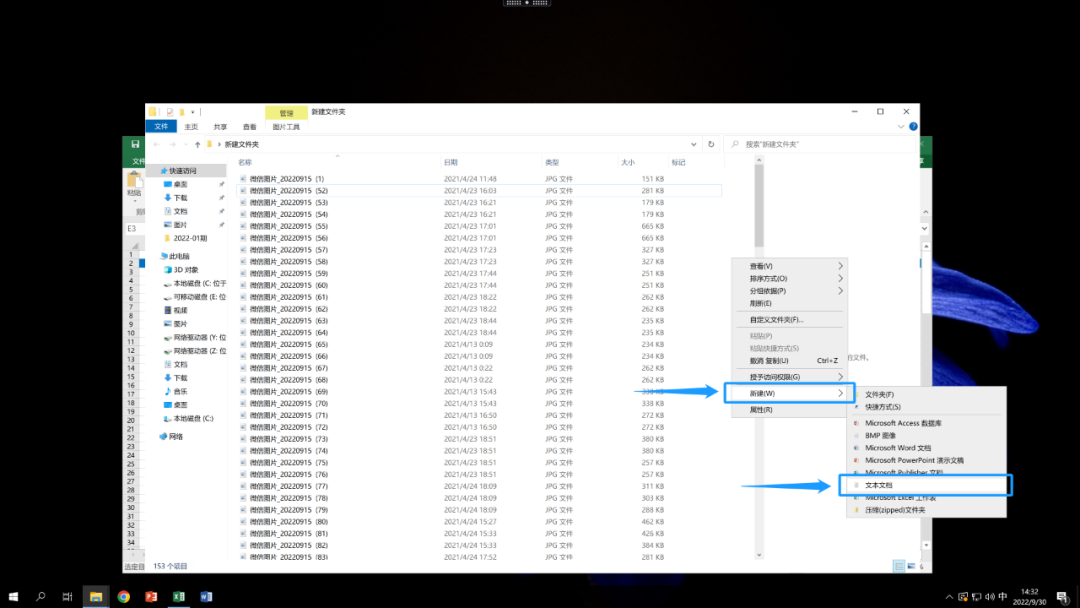Screen dimensions: 1080x608
Task: Select the 查看 ribbon tab
Action: [249, 127]
